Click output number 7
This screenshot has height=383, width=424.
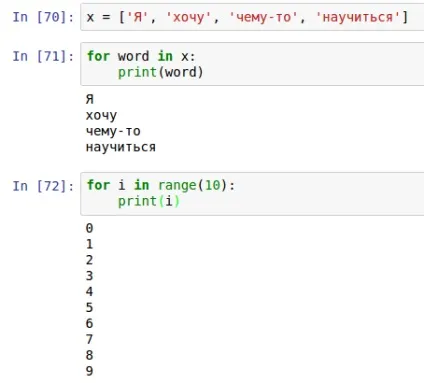coord(89,339)
